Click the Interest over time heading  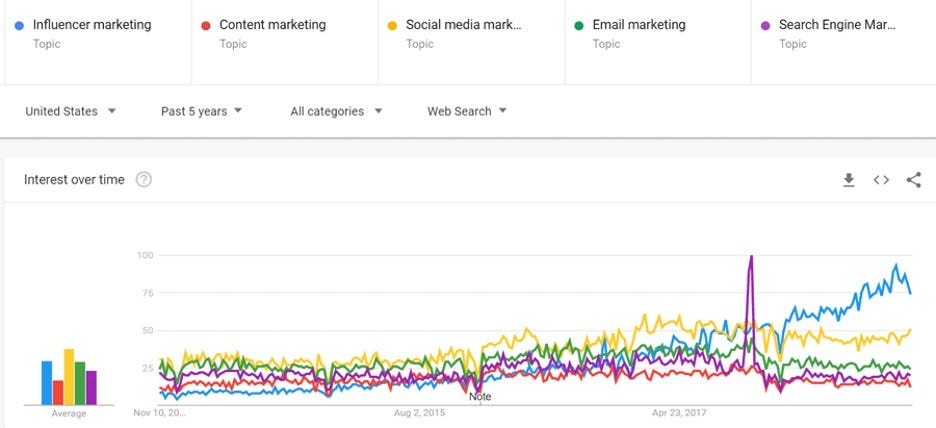74,180
